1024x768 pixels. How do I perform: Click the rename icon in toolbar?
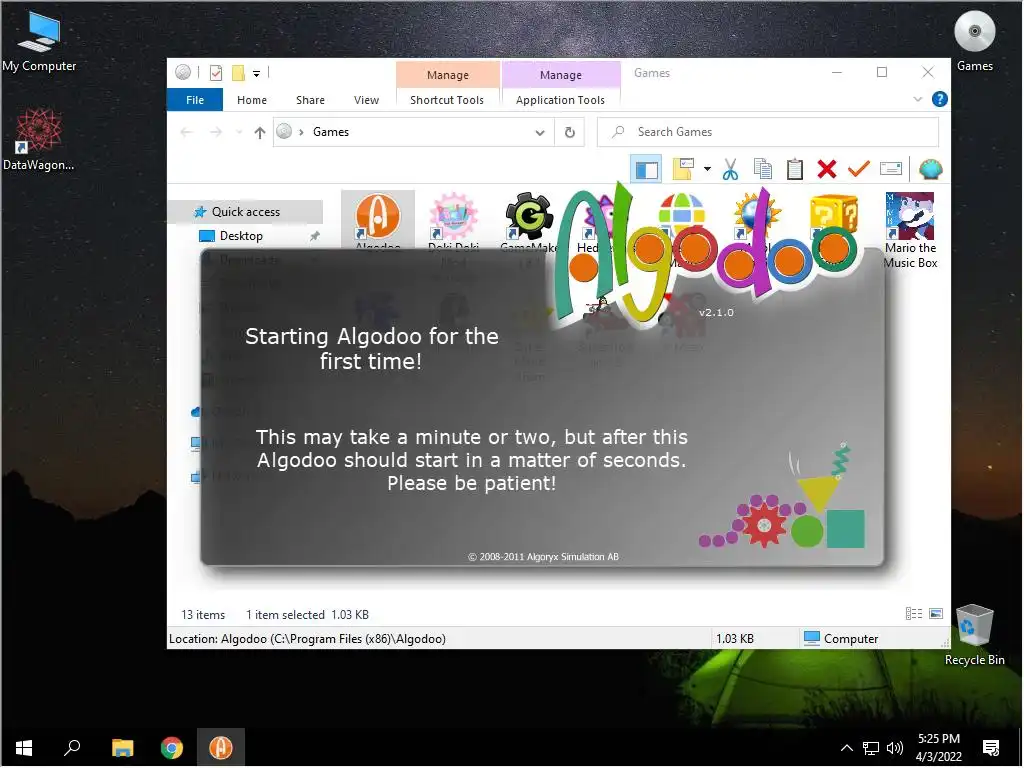point(890,169)
